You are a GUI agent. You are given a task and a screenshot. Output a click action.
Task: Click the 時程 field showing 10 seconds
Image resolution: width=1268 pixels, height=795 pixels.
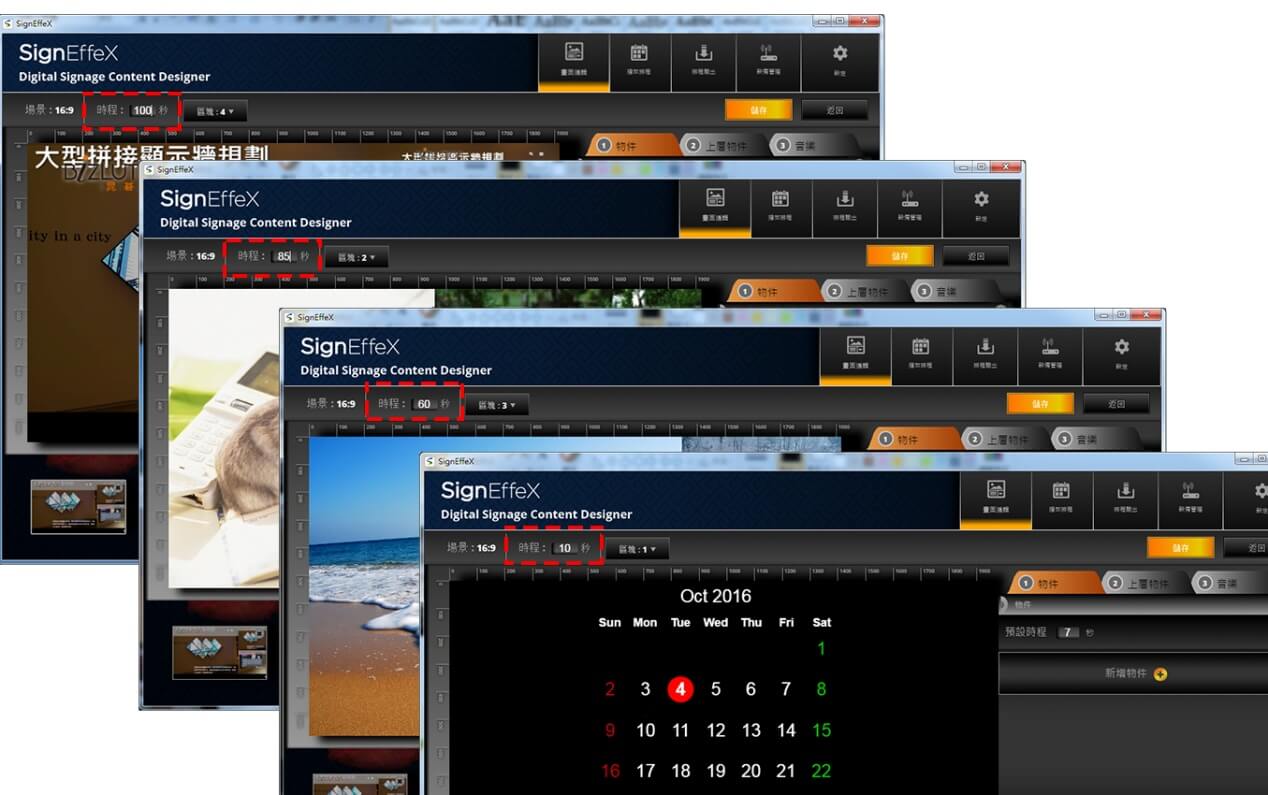pos(565,548)
